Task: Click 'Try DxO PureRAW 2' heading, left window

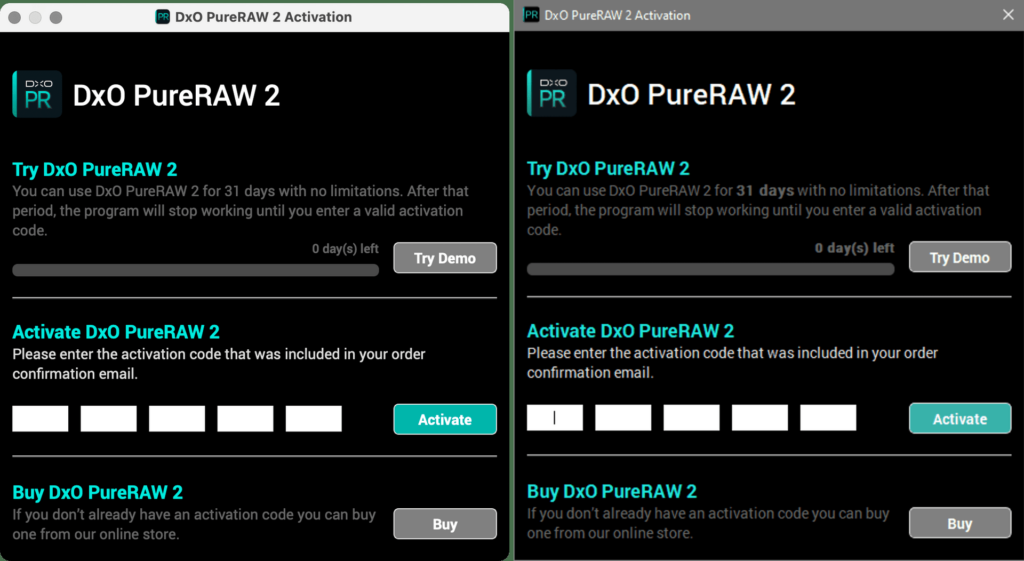Action: pyautogui.click(x=95, y=170)
